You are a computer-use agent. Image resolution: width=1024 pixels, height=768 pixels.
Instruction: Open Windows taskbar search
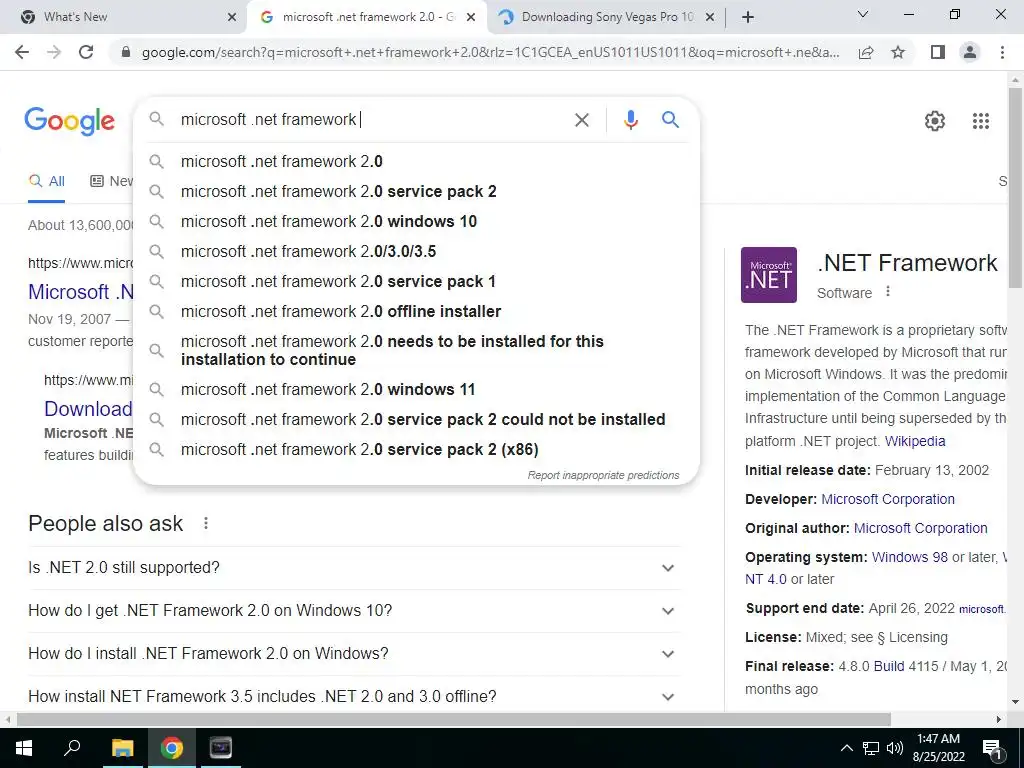[72, 748]
